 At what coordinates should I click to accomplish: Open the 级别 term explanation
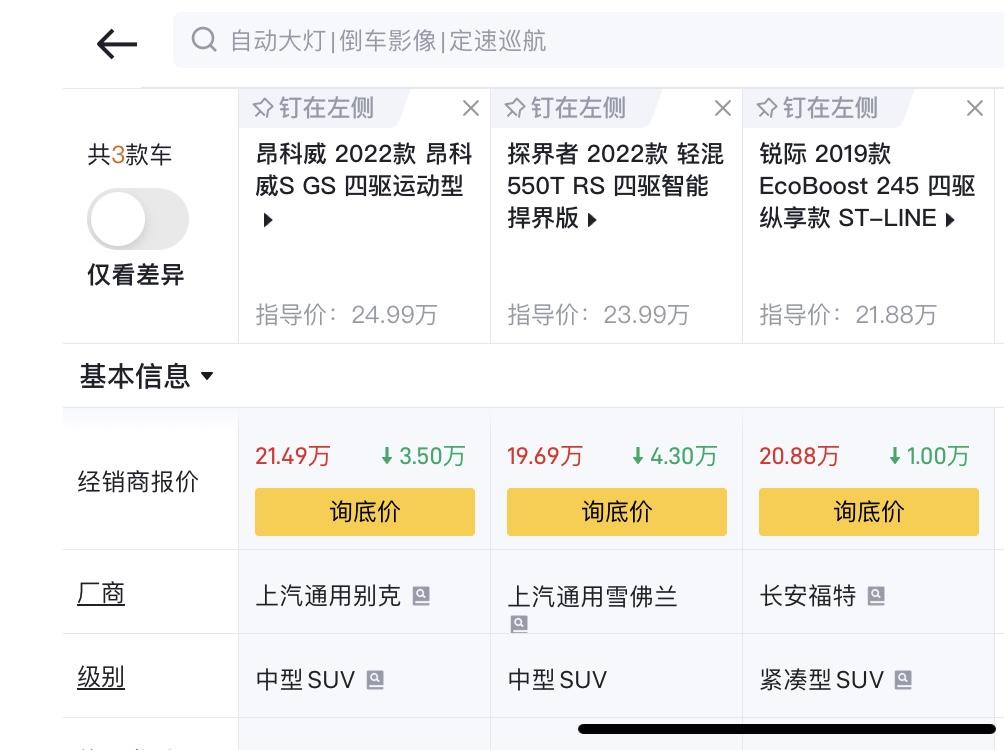(101, 677)
